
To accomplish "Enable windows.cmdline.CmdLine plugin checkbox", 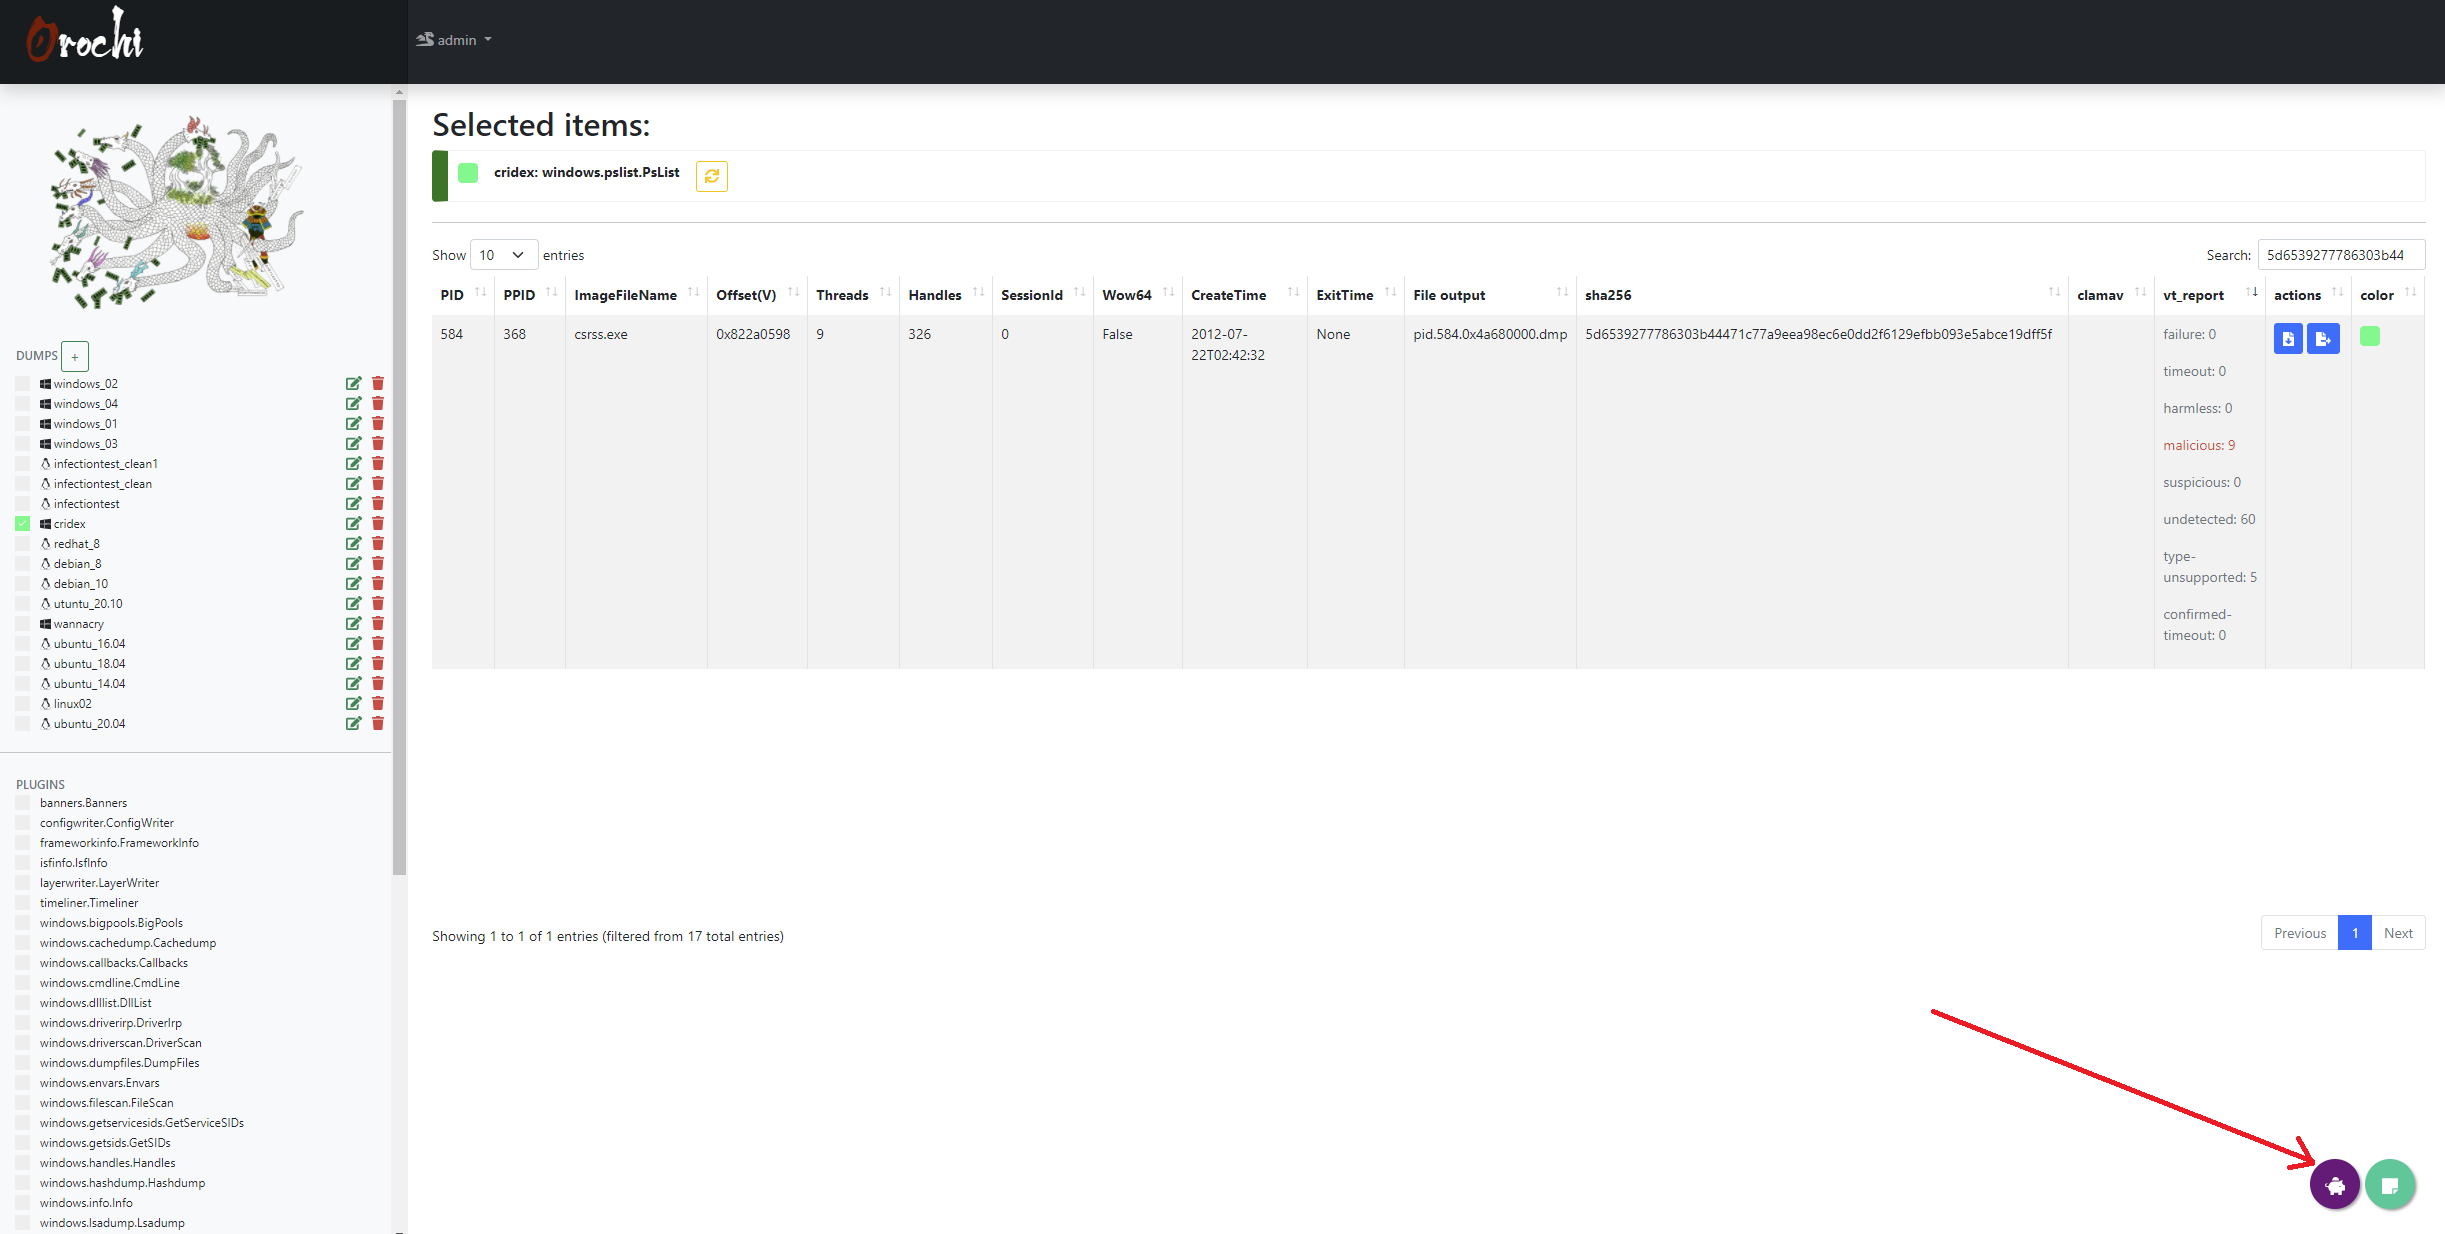I will [23, 983].
